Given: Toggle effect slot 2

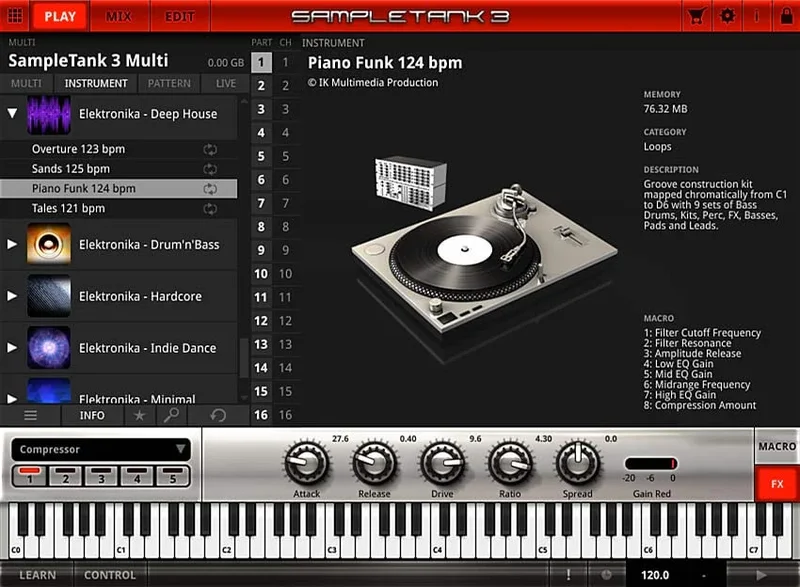Looking at the screenshot, I should (65, 475).
